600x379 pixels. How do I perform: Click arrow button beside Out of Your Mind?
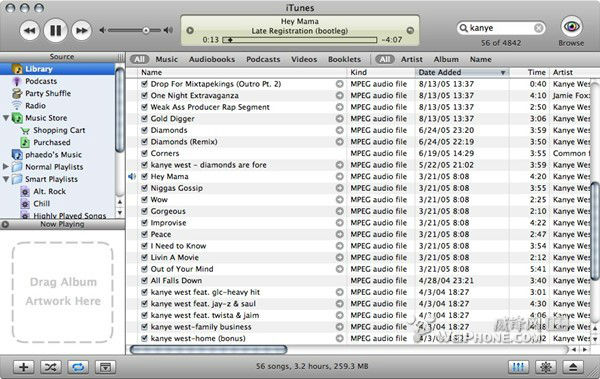pyautogui.click(x=339, y=269)
